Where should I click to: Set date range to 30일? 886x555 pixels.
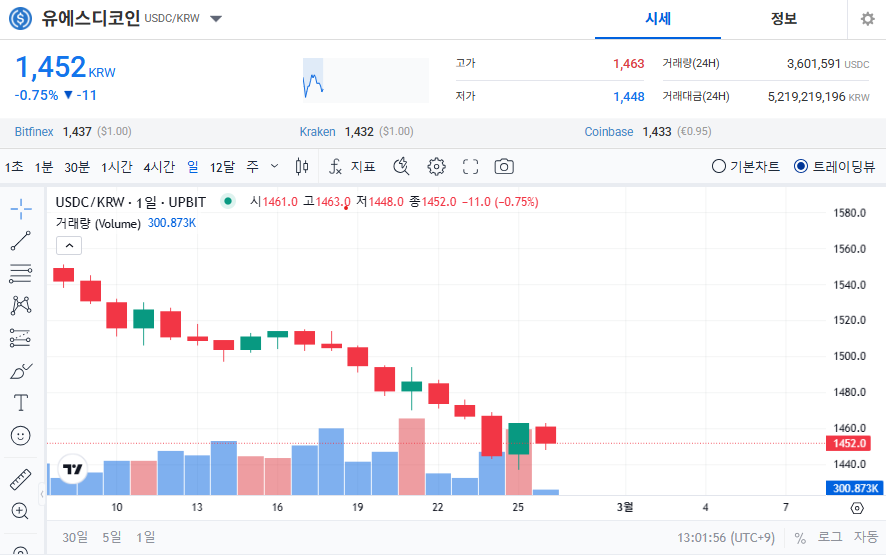(x=75, y=537)
